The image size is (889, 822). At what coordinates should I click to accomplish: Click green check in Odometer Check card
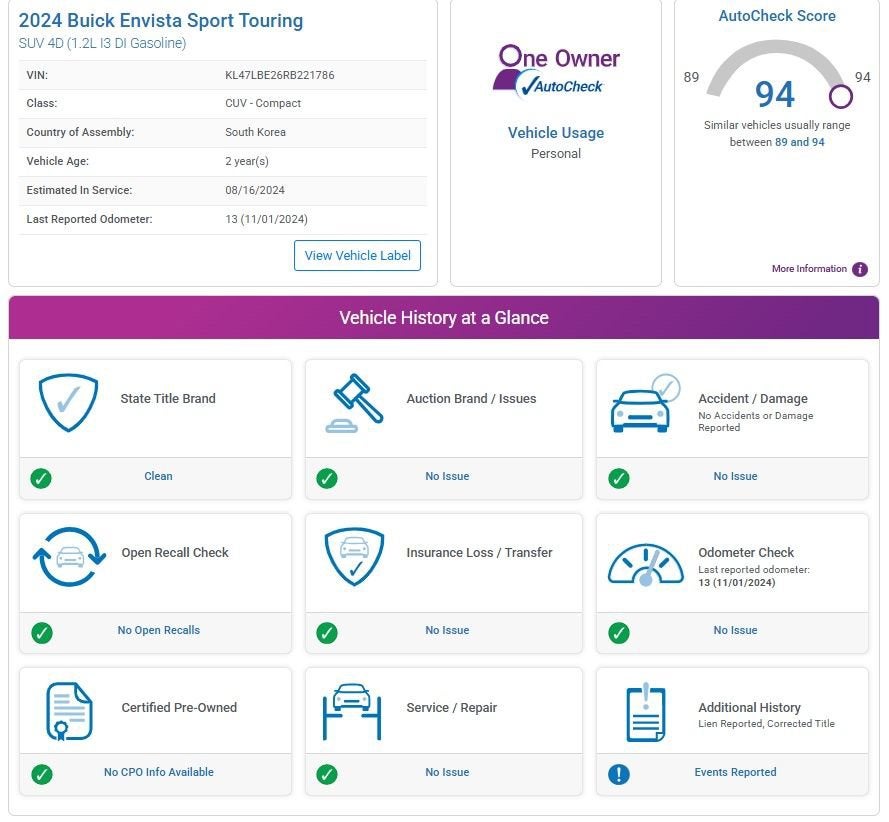619,633
